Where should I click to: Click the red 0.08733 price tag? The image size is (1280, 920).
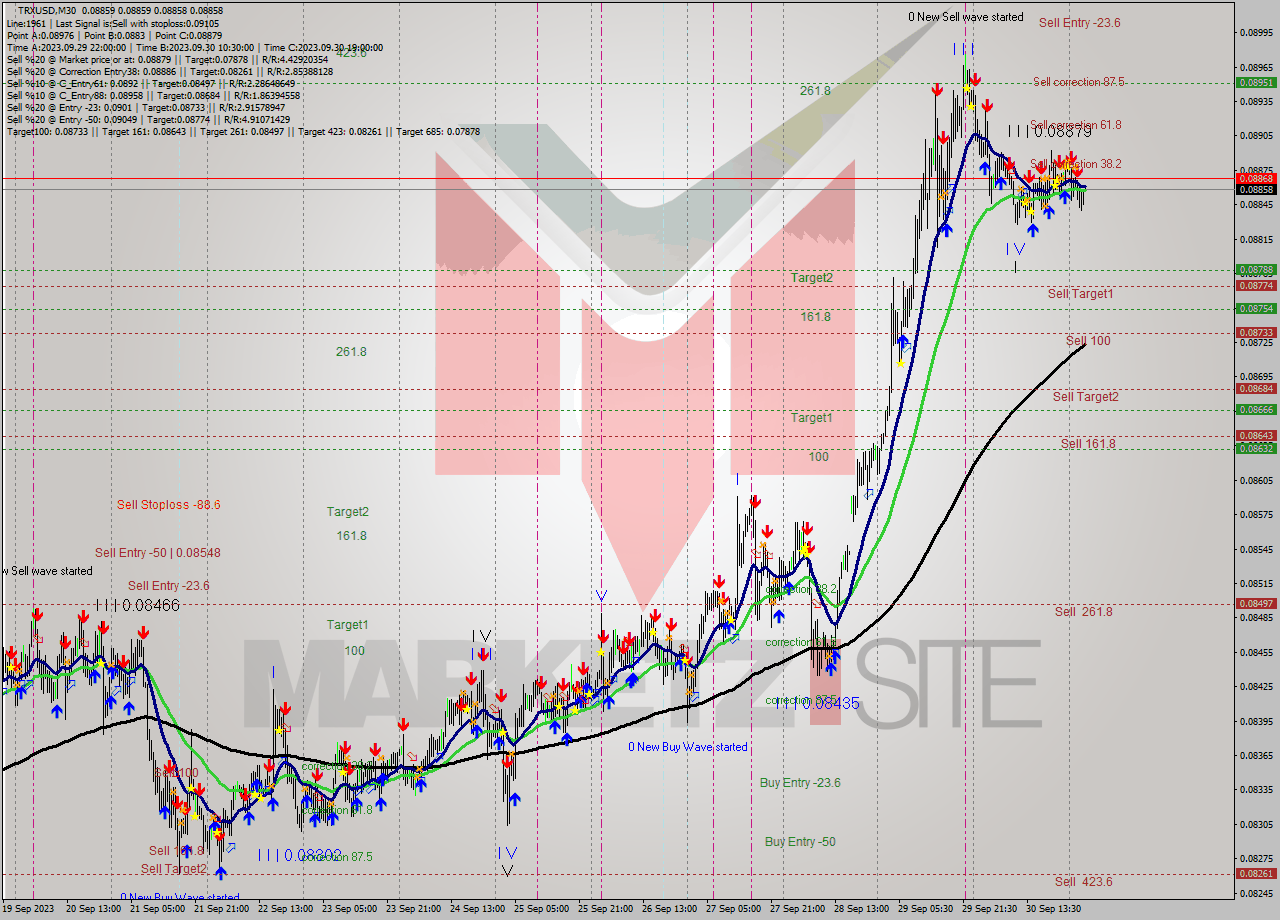[x=1256, y=332]
